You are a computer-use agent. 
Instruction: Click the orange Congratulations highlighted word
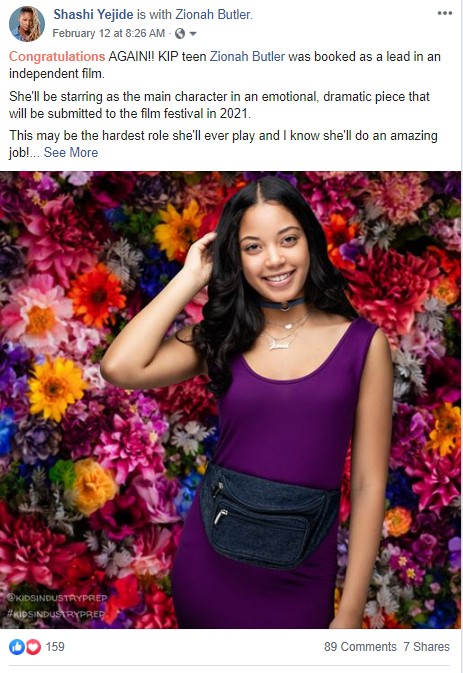point(57,57)
